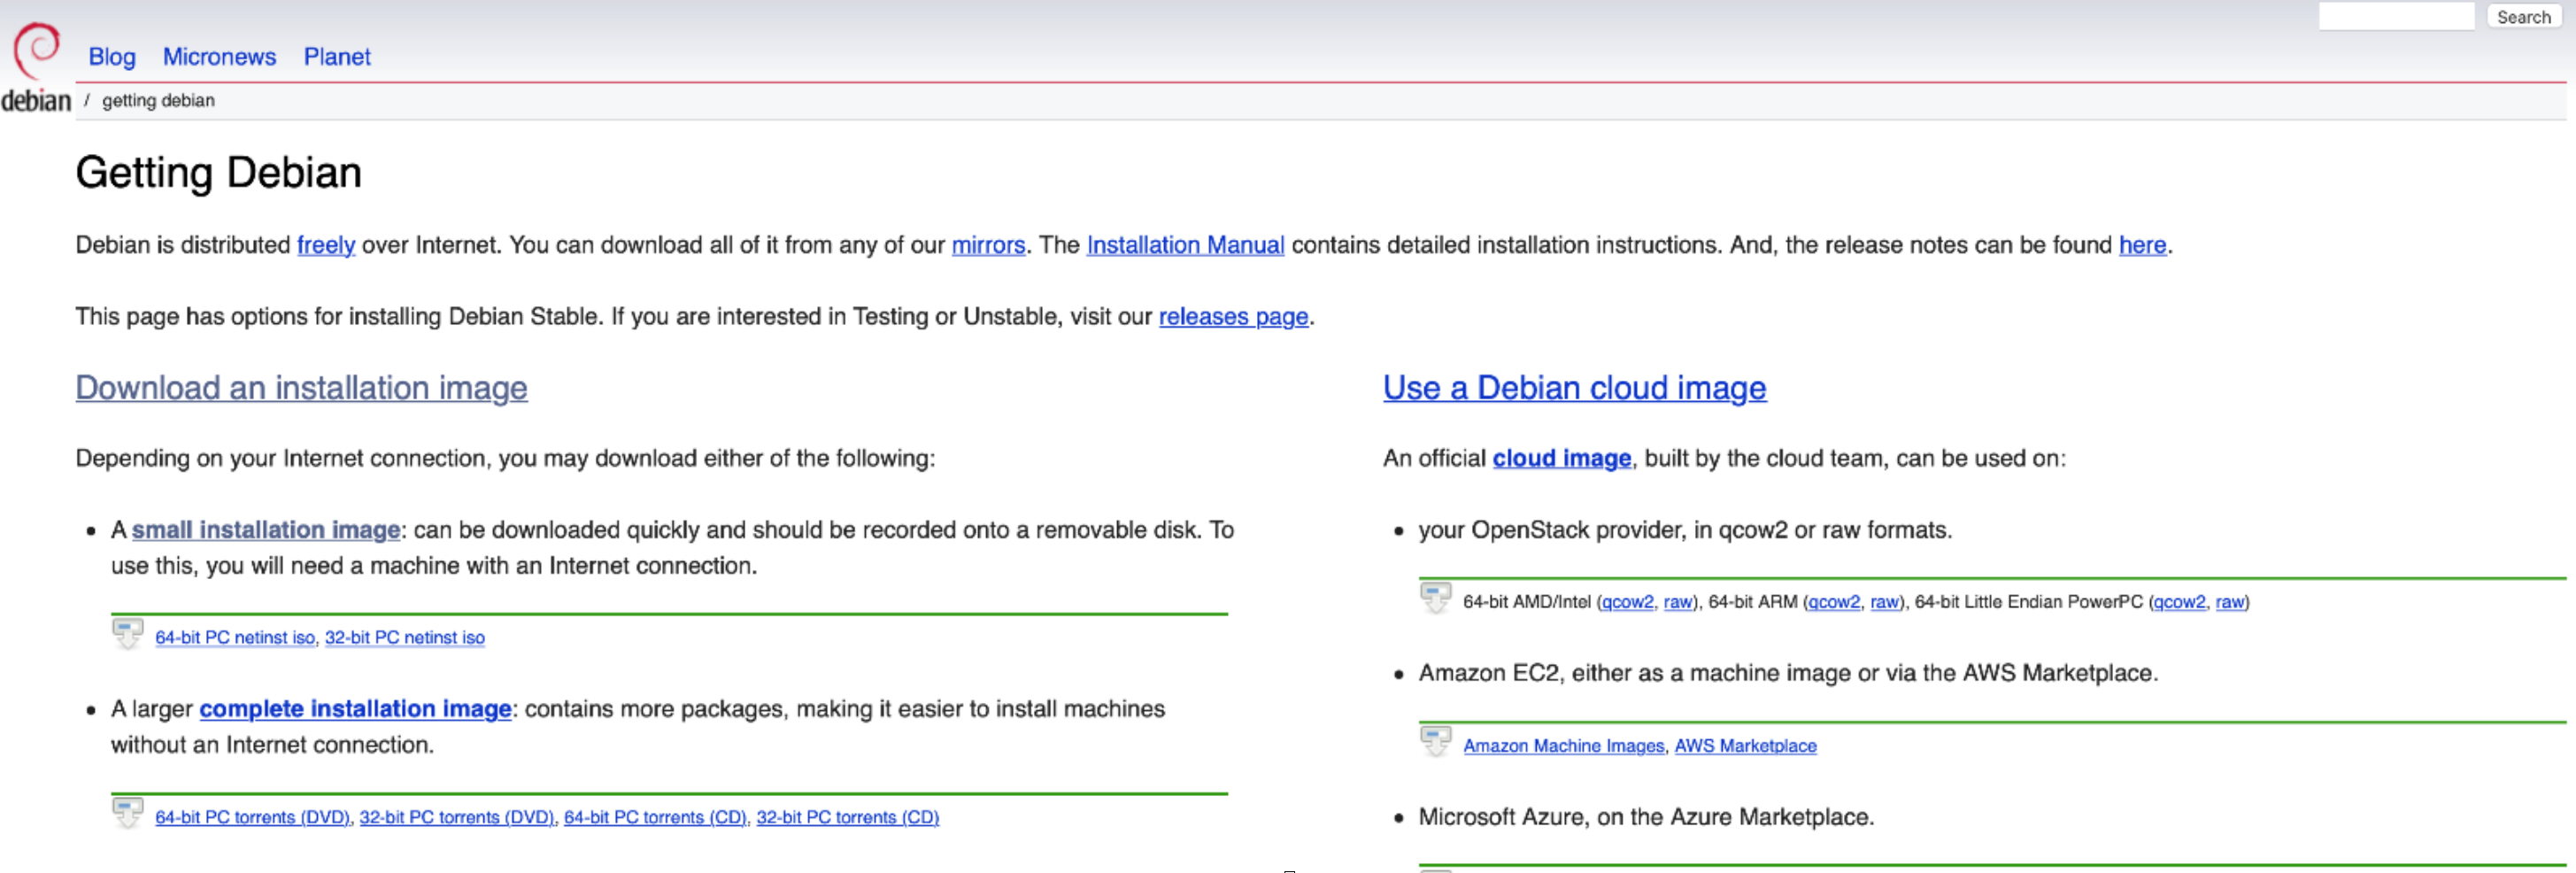Download the 64-bit PC netinst iso
2576x873 pixels.
(x=235, y=638)
